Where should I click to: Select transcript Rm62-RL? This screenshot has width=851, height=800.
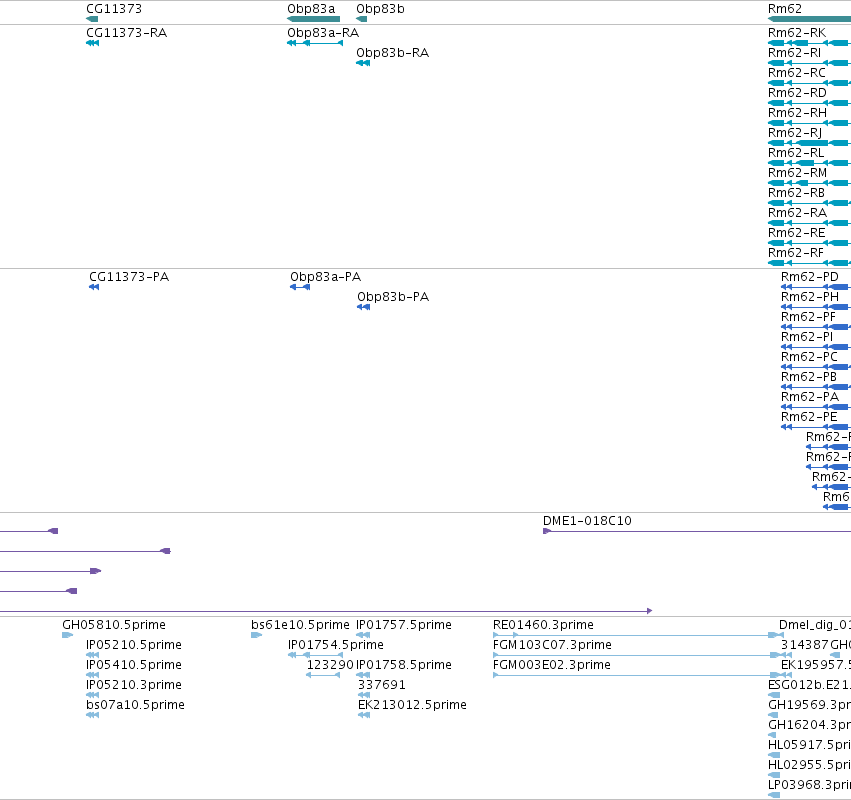pyautogui.click(x=796, y=154)
